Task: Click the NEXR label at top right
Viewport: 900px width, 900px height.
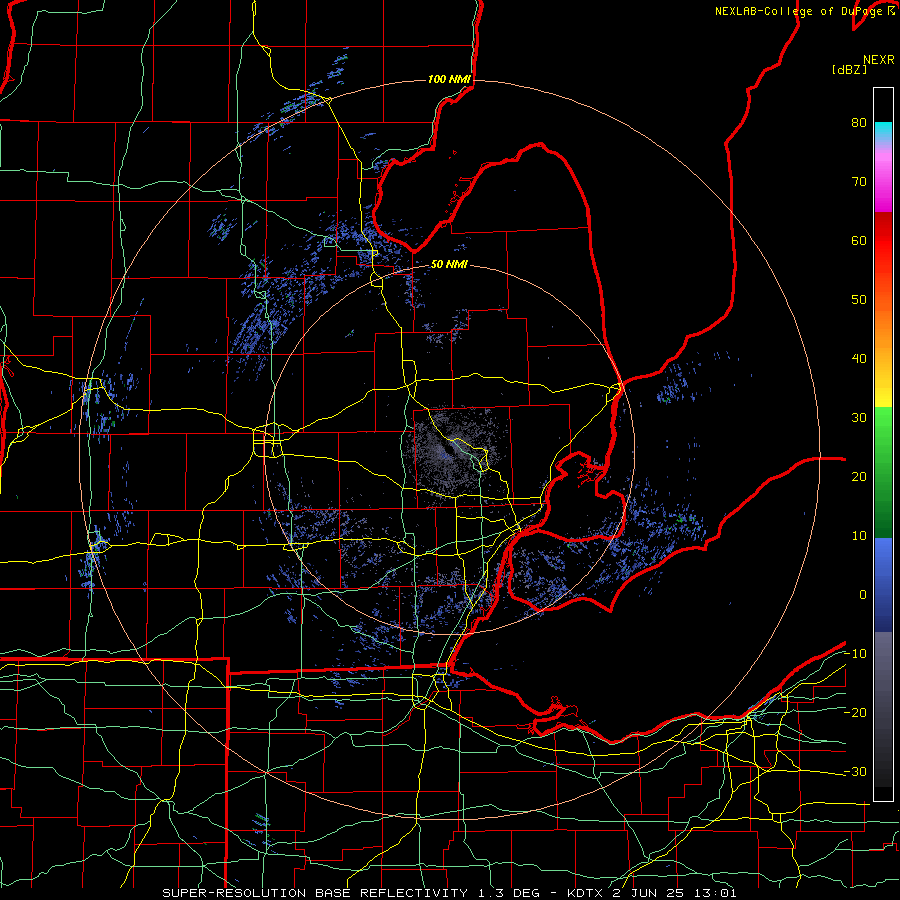Action: click(x=878, y=60)
